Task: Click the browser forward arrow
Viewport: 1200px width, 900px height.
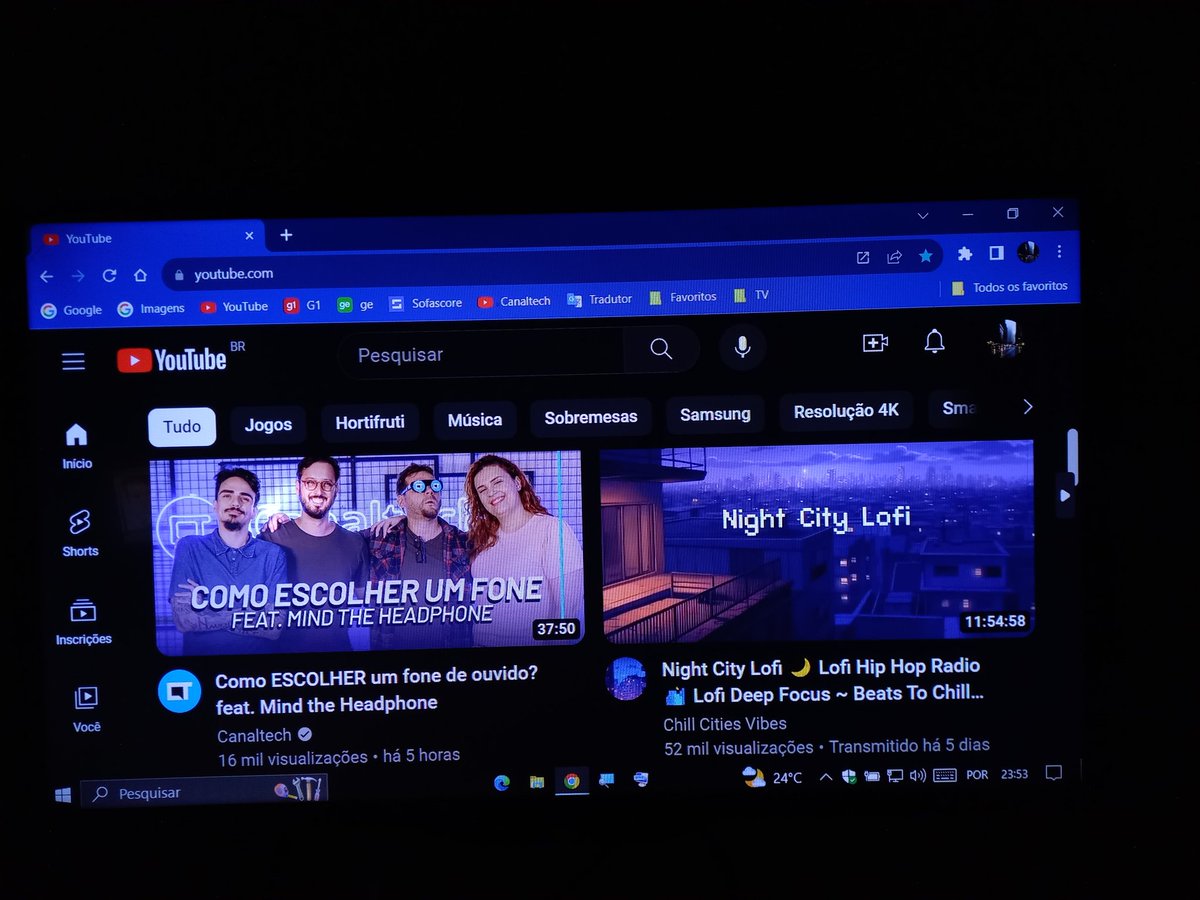Action: pyautogui.click(x=78, y=276)
